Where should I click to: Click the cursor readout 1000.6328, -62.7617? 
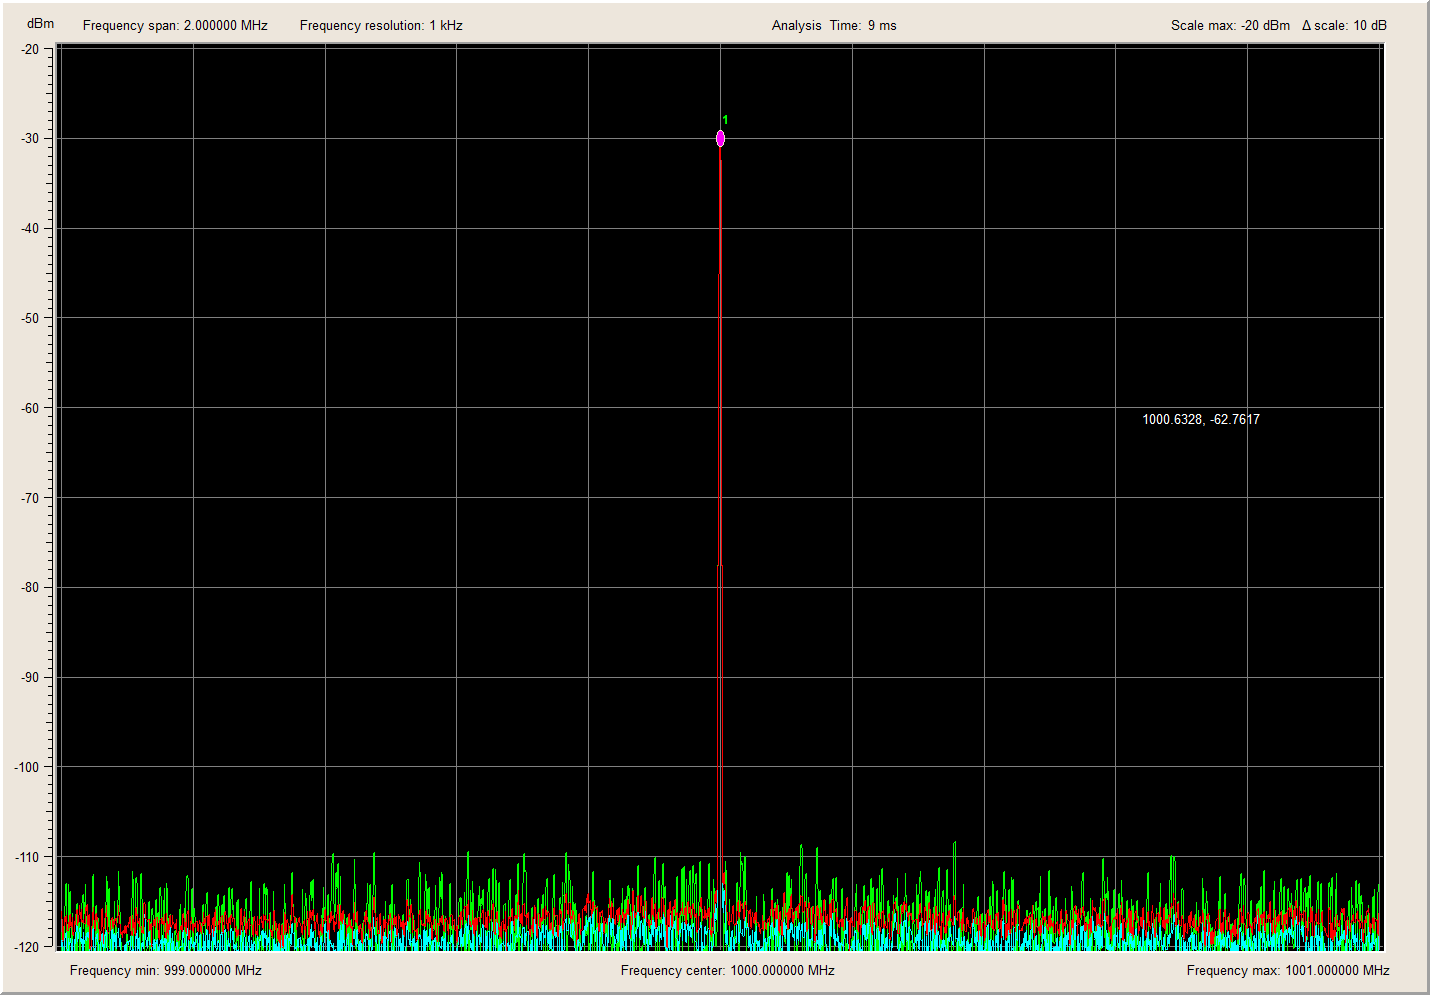pyautogui.click(x=1201, y=419)
